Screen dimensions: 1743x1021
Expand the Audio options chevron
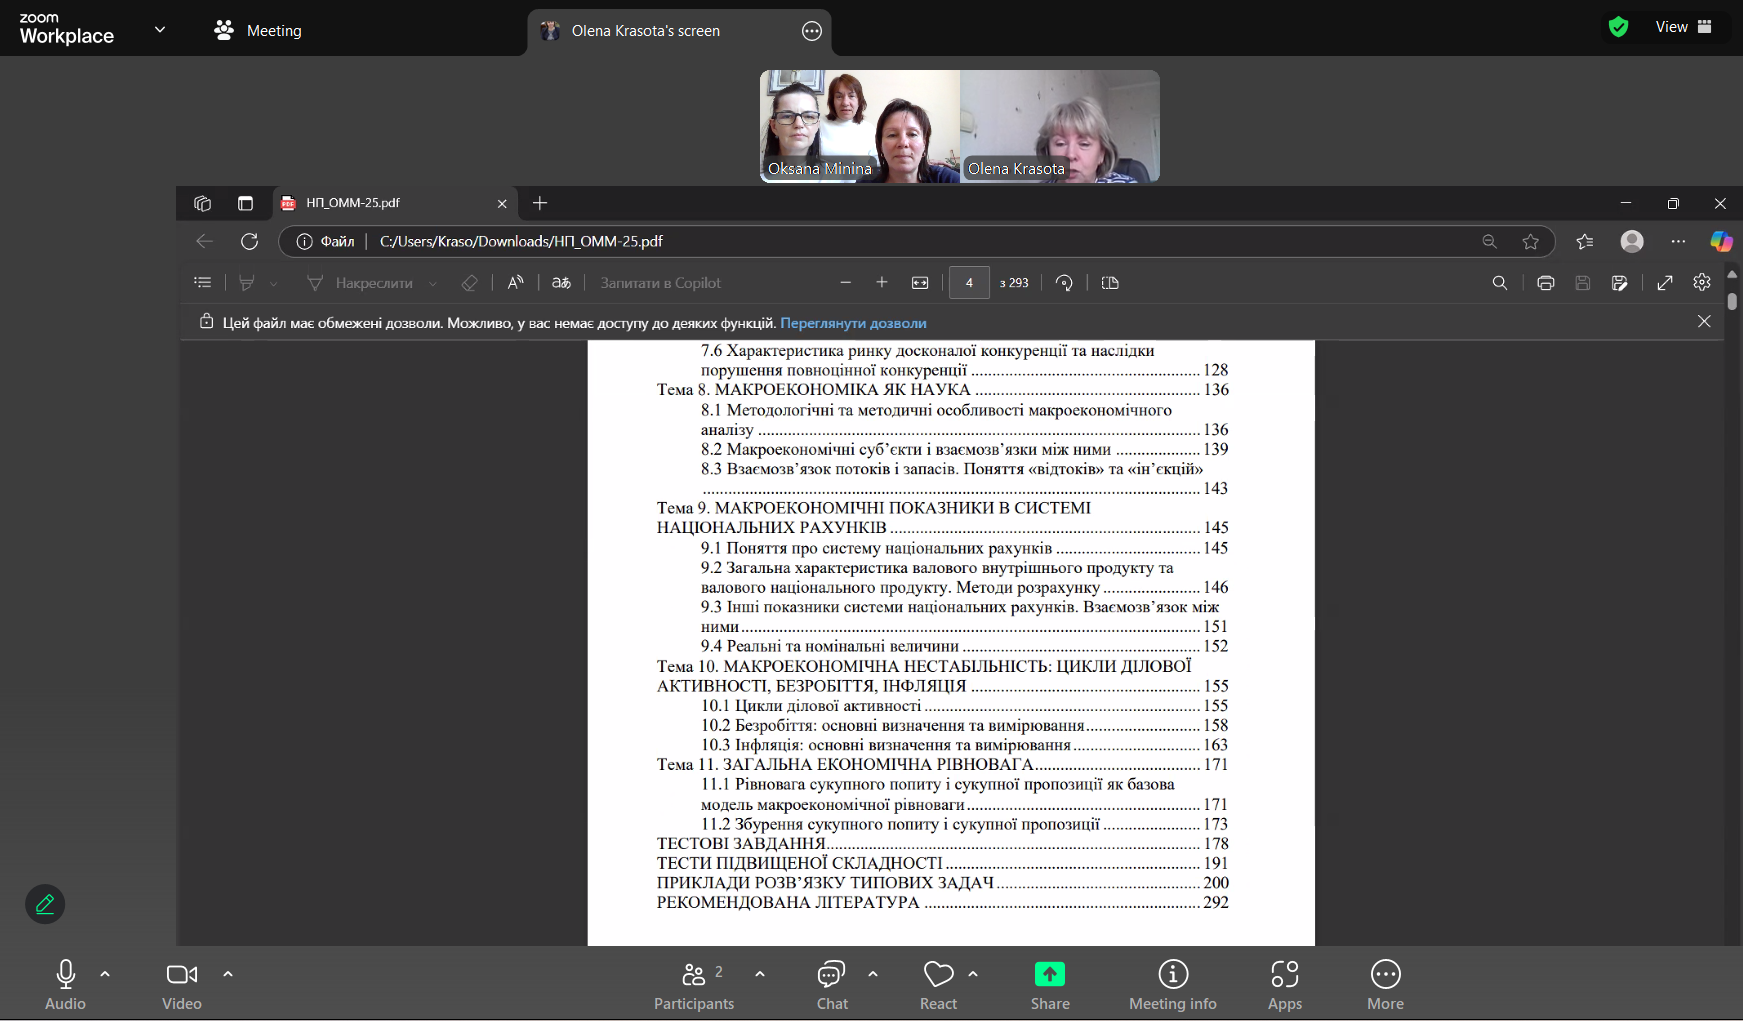click(x=105, y=974)
